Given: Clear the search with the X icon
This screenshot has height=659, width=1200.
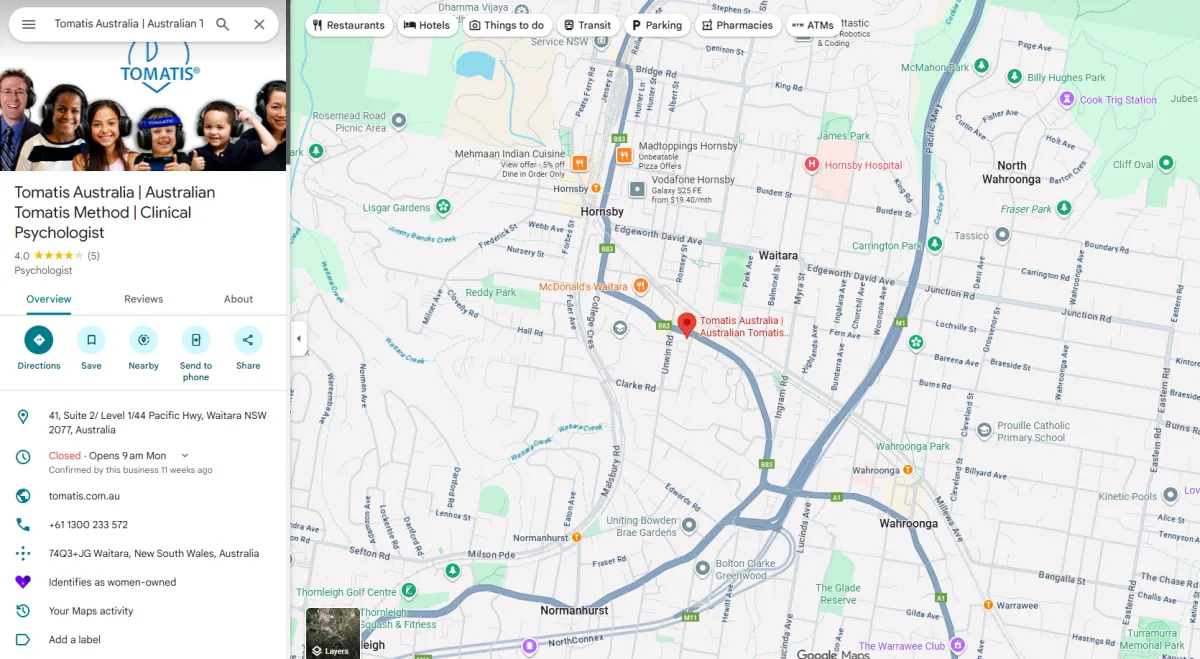Looking at the screenshot, I should tap(259, 24).
